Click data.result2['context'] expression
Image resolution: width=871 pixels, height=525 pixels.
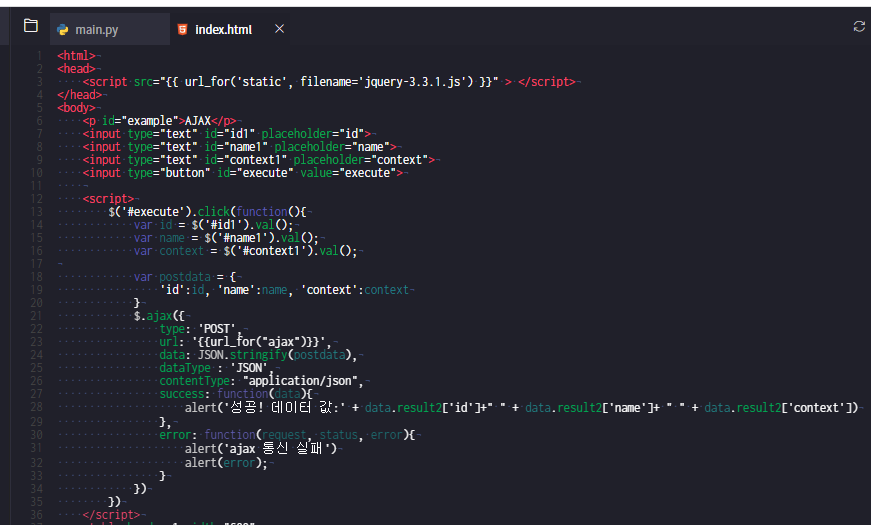pos(781,408)
